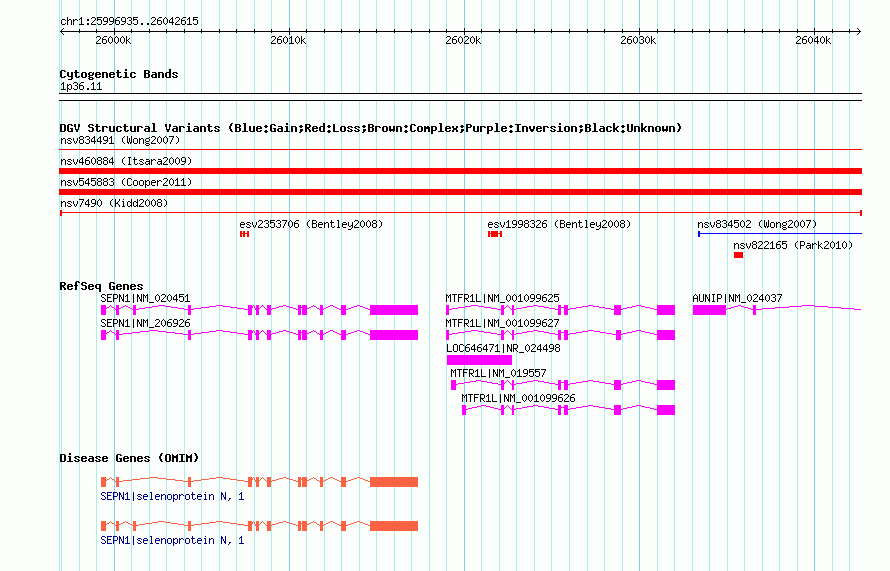
Task: Select the nsv834502 (Wong2007) blue gain line
Action: [x=780, y=234]
